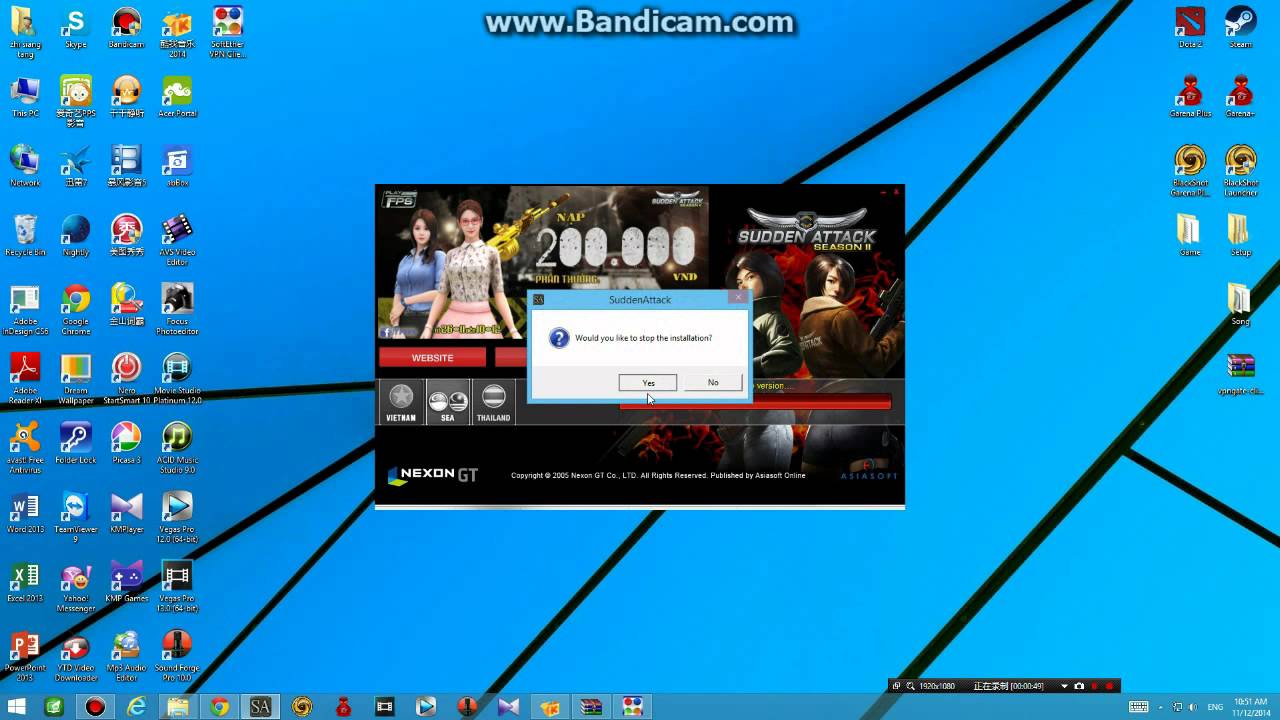Image resolution: width=1280 pixels, height=720 pixels.
Task: Select VIETNAM region in launcher
Action: (401, 402)
